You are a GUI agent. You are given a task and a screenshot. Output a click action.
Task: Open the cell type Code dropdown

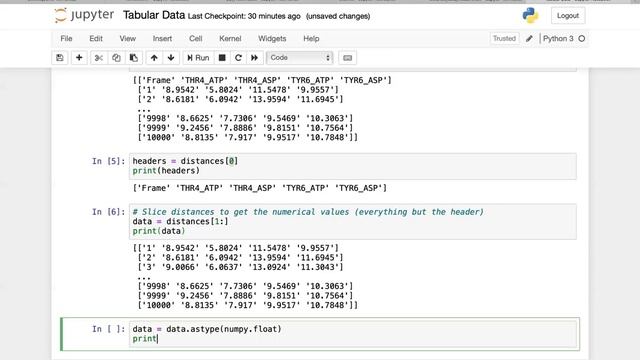(300, 58)
